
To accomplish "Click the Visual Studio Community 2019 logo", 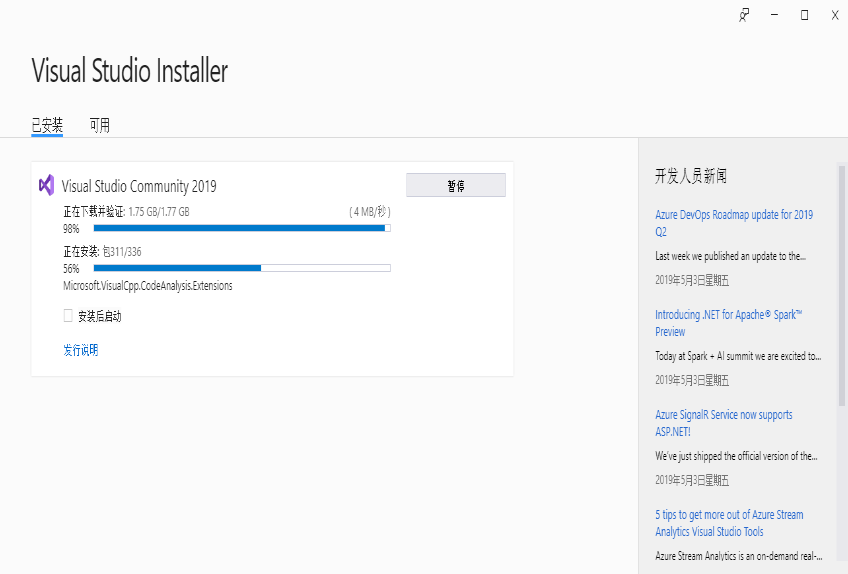I will tap(46, 185).
